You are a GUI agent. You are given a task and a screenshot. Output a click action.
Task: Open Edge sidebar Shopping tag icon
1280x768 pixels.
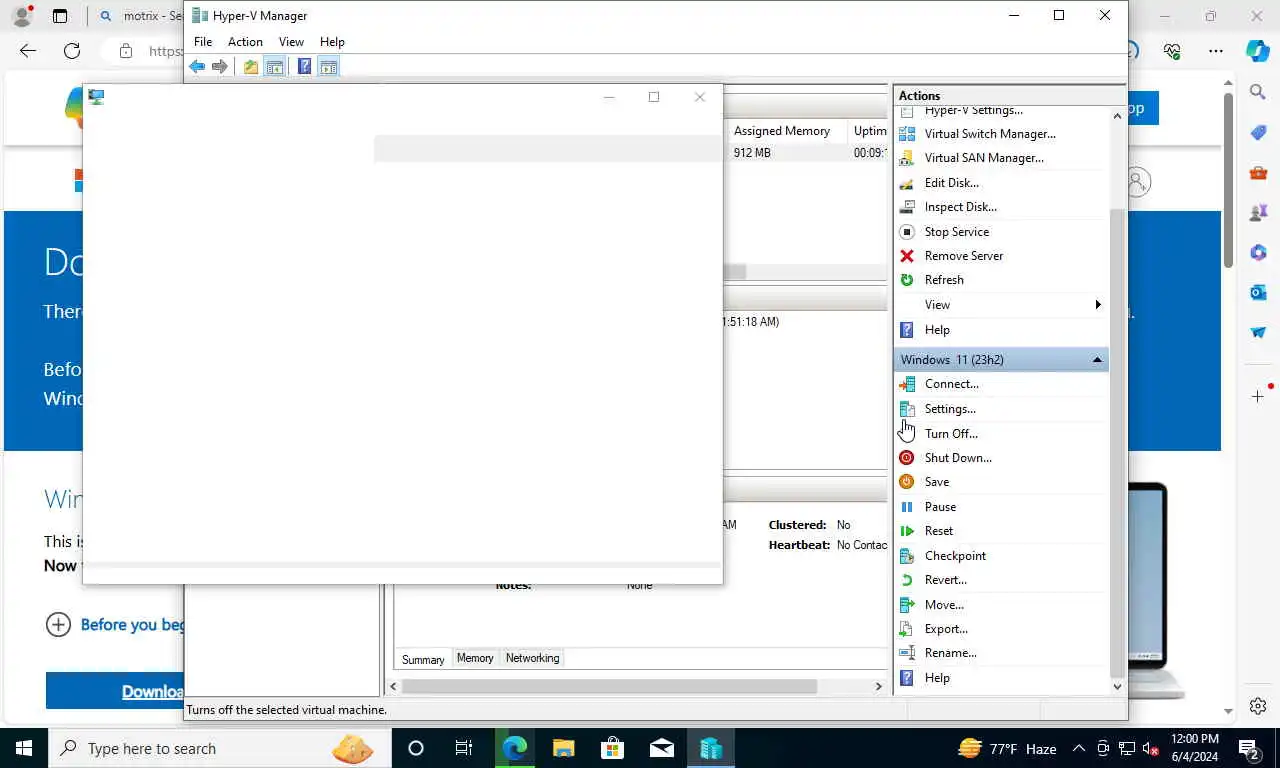(x=1258, y=133)
